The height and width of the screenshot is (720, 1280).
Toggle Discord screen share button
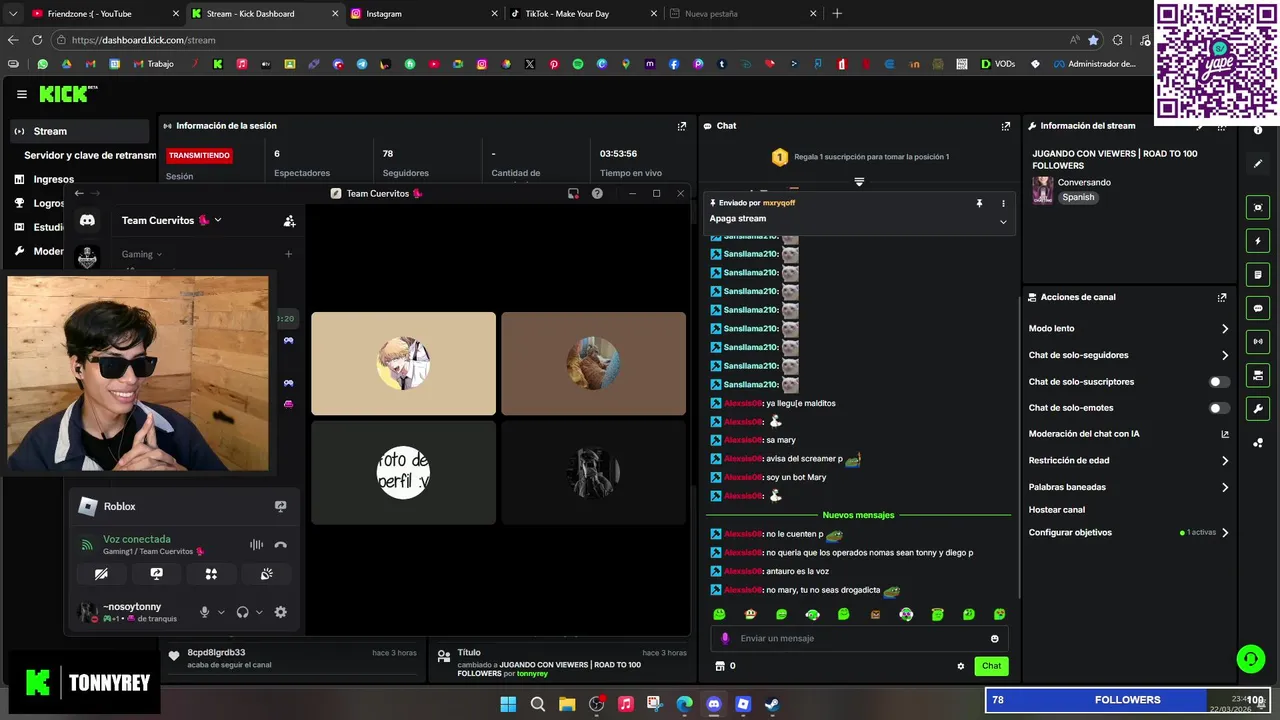click(x=156, y=574)
